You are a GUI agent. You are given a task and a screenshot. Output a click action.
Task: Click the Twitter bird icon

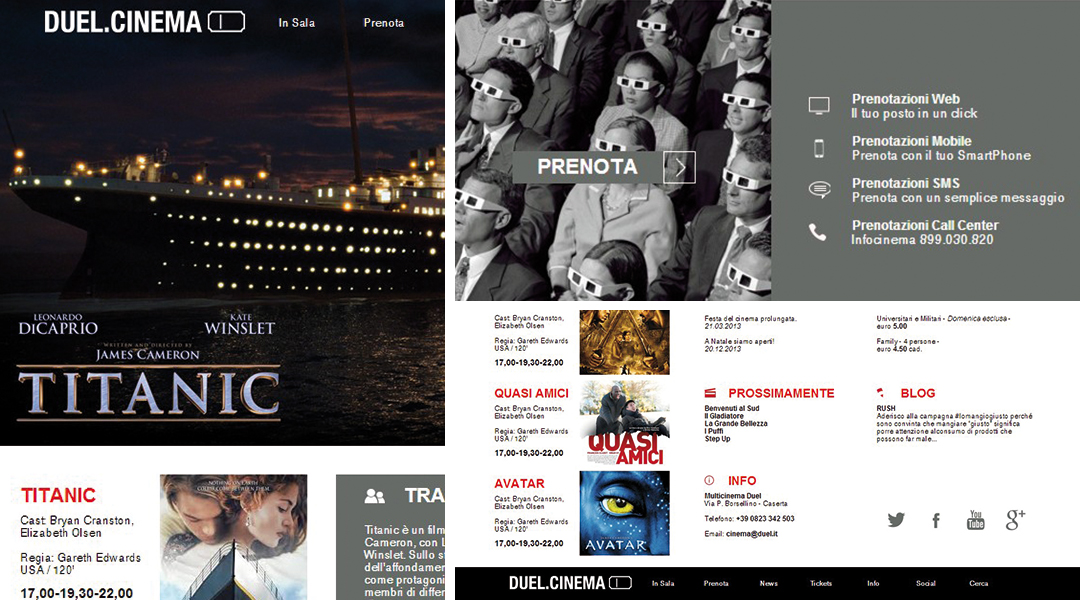(896, 520)
